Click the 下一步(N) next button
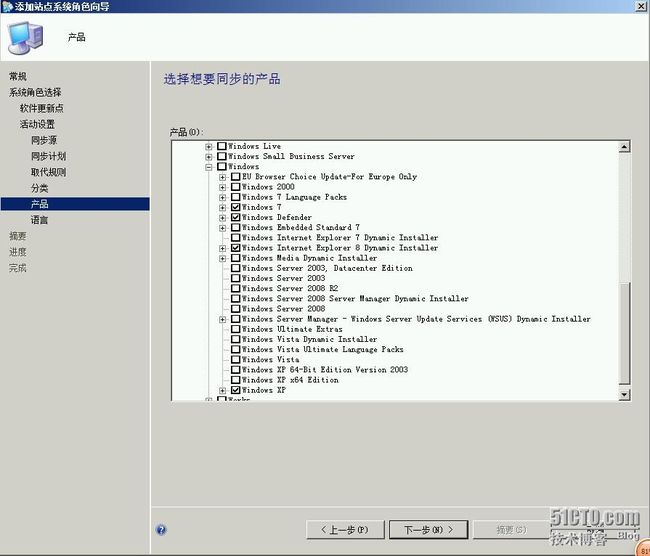The image size is (650, 556). [x=429, y=529]
